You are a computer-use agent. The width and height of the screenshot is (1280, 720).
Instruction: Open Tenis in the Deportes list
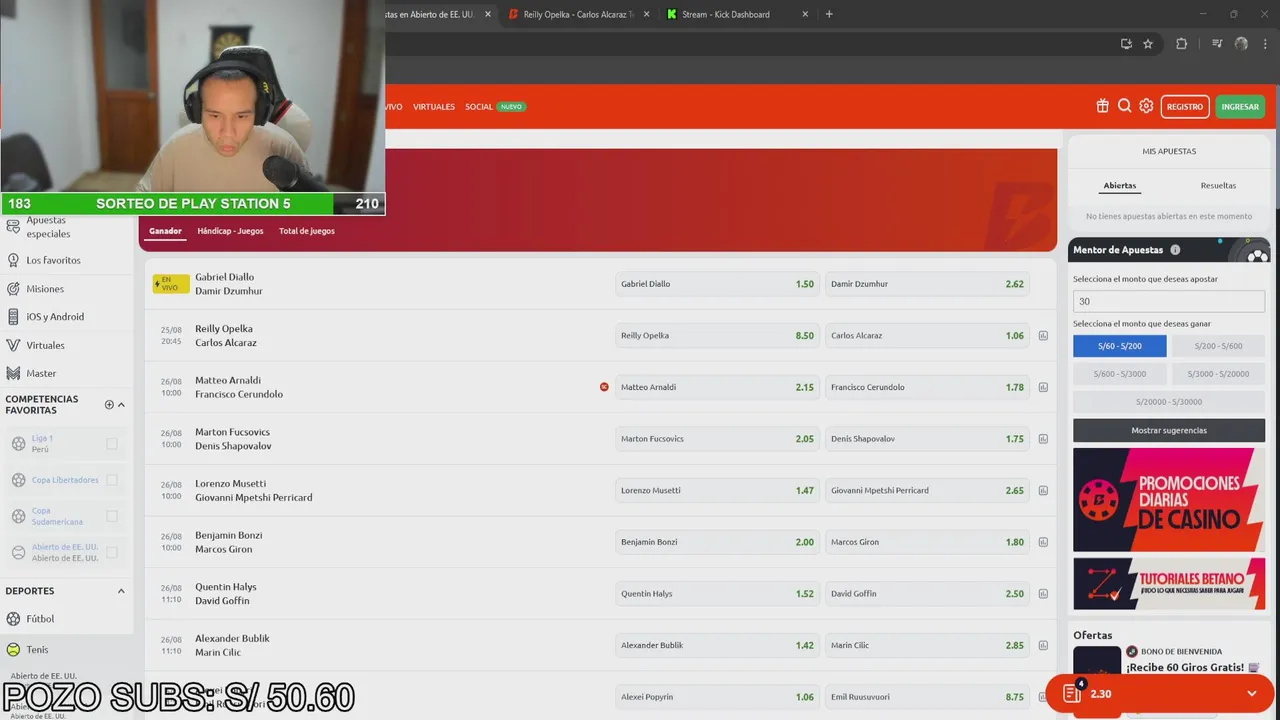click(37, 650)
